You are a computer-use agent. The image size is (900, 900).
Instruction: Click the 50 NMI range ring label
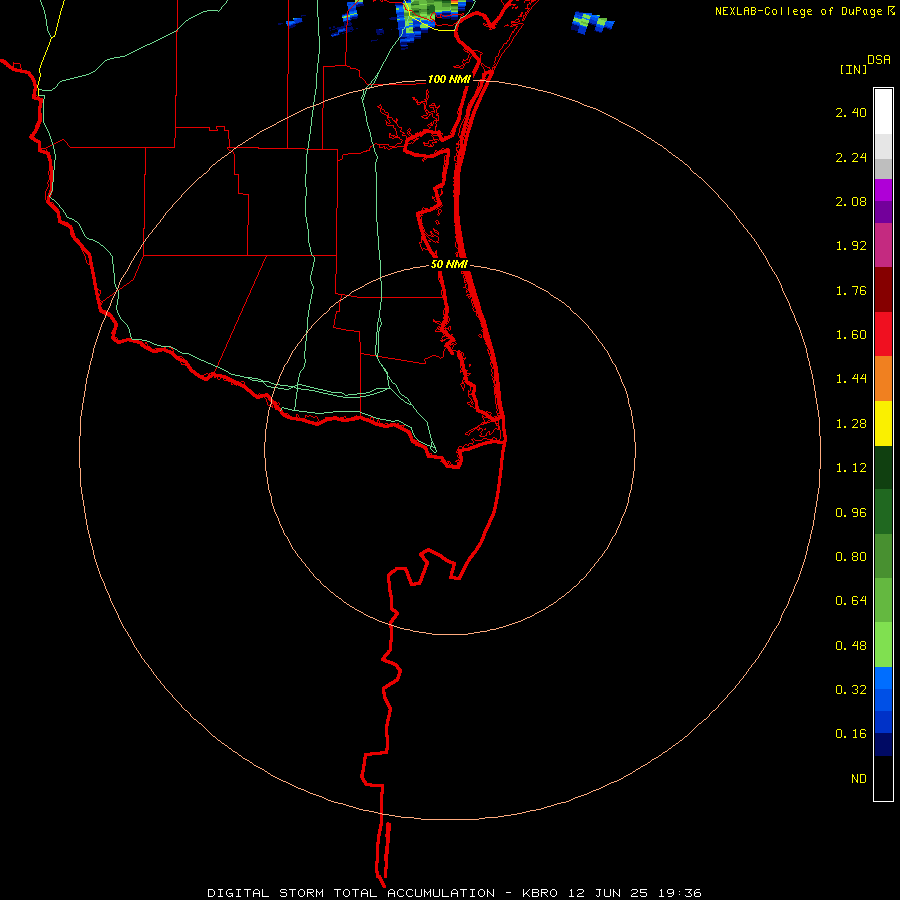pos(449,264)
